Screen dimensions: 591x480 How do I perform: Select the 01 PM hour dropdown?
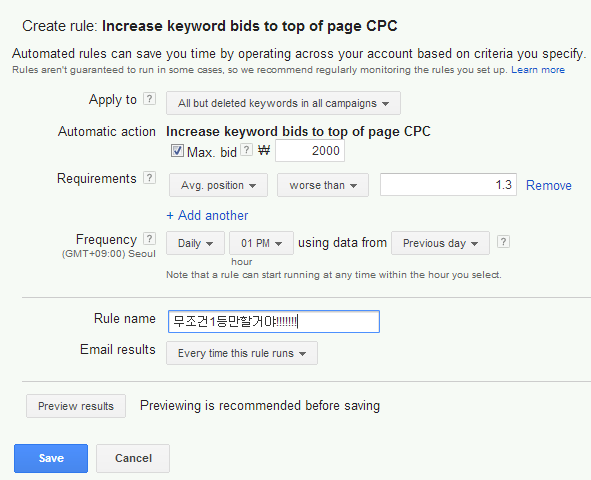click(x=261, y=243)
